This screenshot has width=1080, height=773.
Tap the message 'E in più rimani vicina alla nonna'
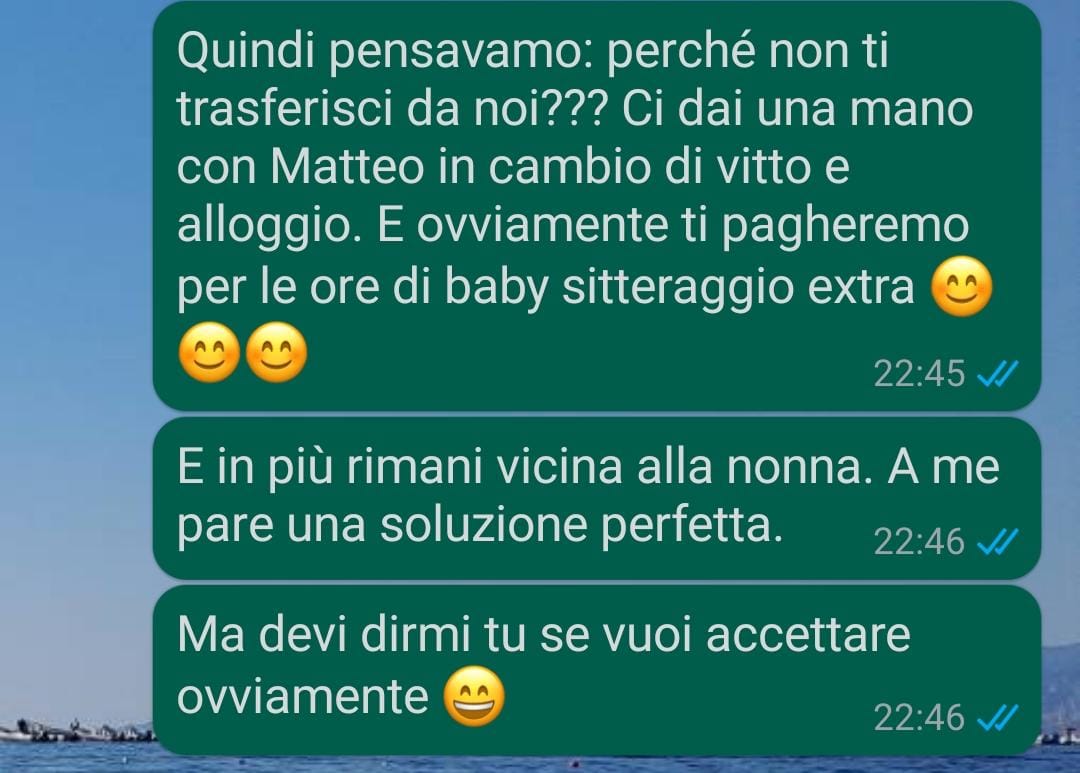[596, 498]
